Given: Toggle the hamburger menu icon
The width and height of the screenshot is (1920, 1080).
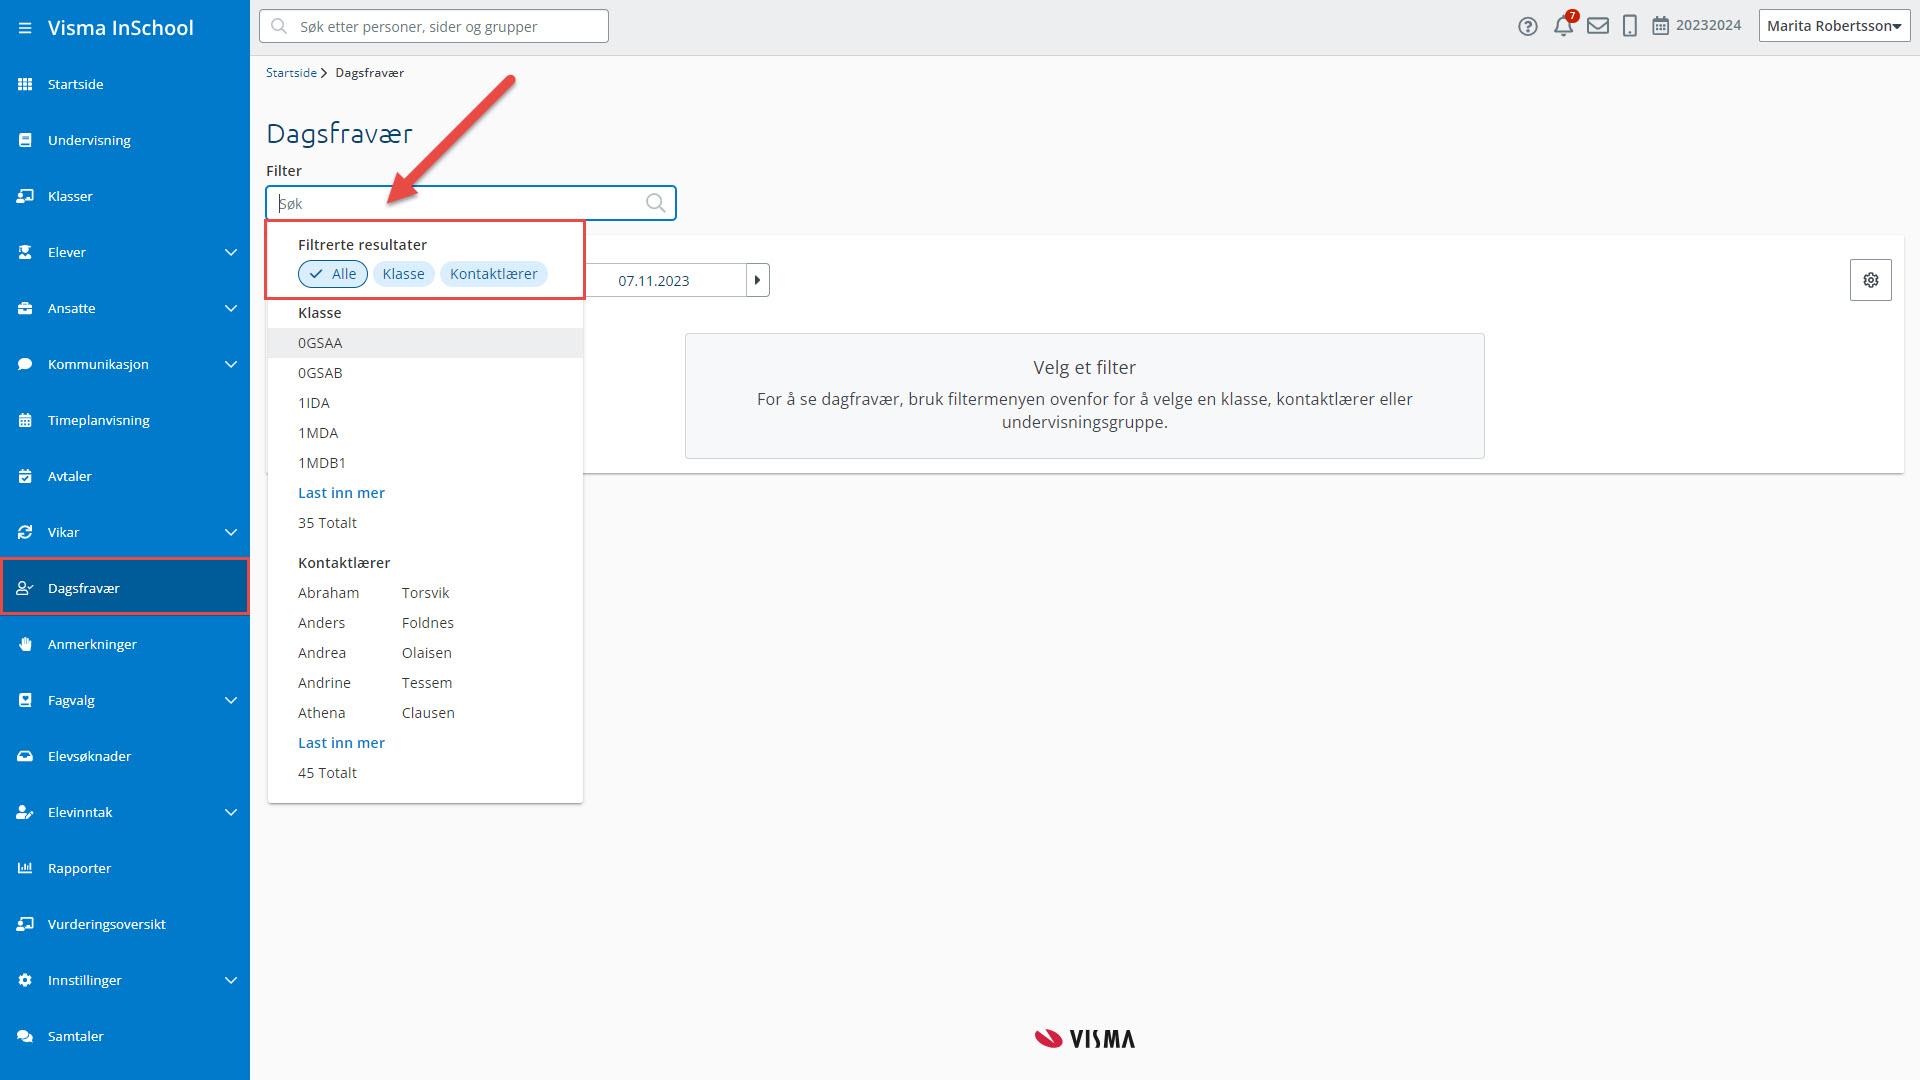Looking at the screenshot, I should [x=25, y=28].
